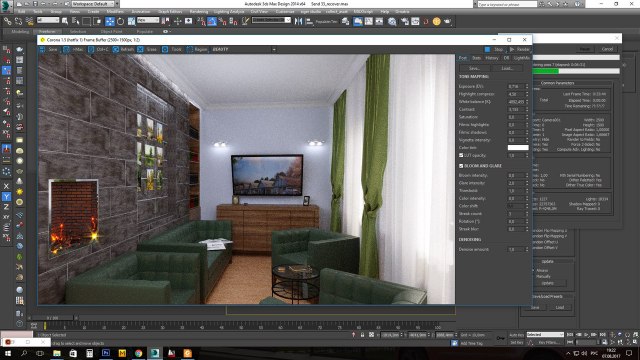Click the Glare intensity spinner arrows

tap(527, 183)
